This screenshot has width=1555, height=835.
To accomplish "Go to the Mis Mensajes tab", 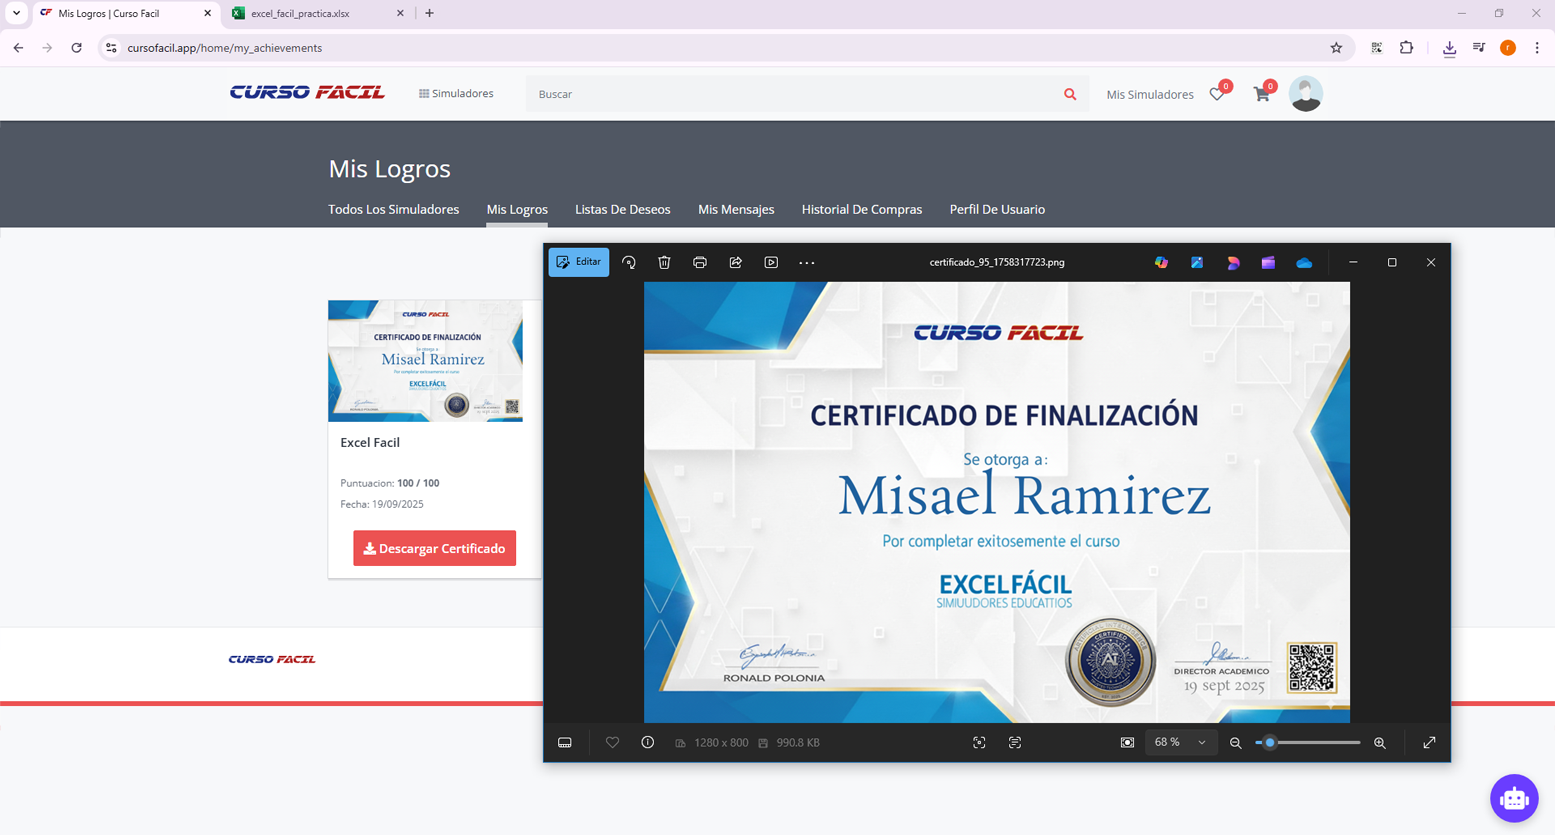I will tap(736, 209).
